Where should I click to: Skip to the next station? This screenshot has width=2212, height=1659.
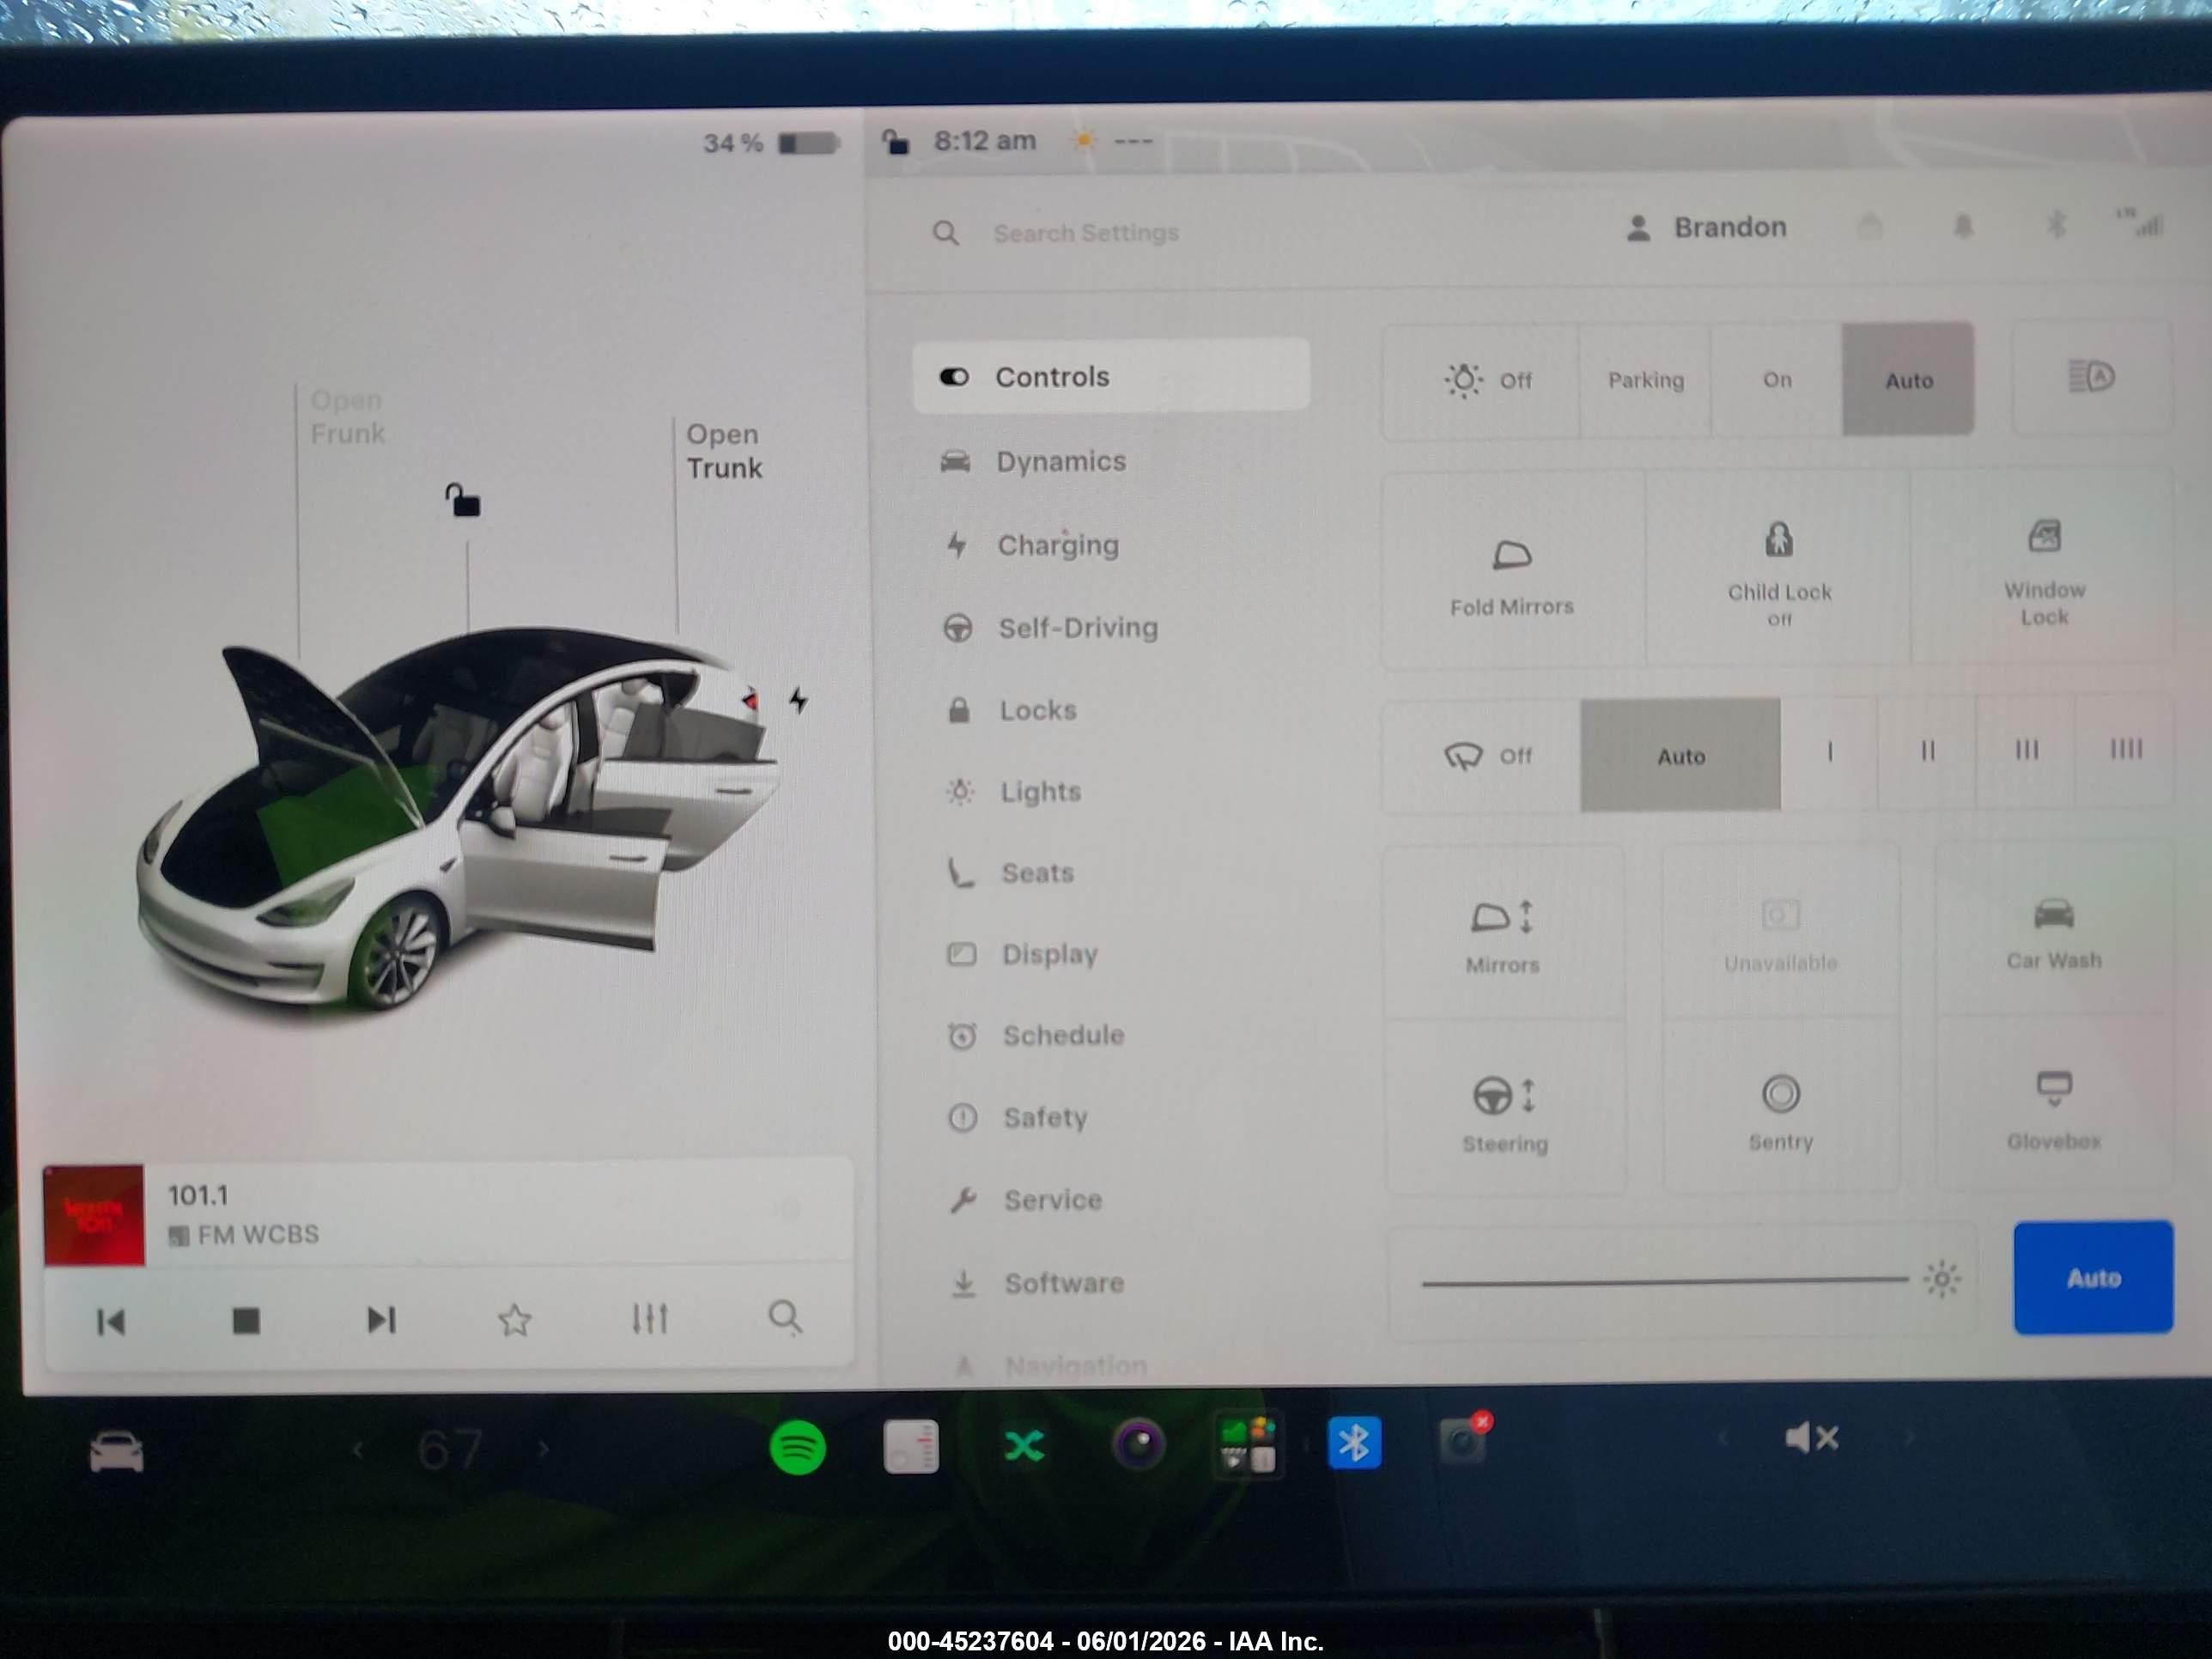coord(381,1320)
